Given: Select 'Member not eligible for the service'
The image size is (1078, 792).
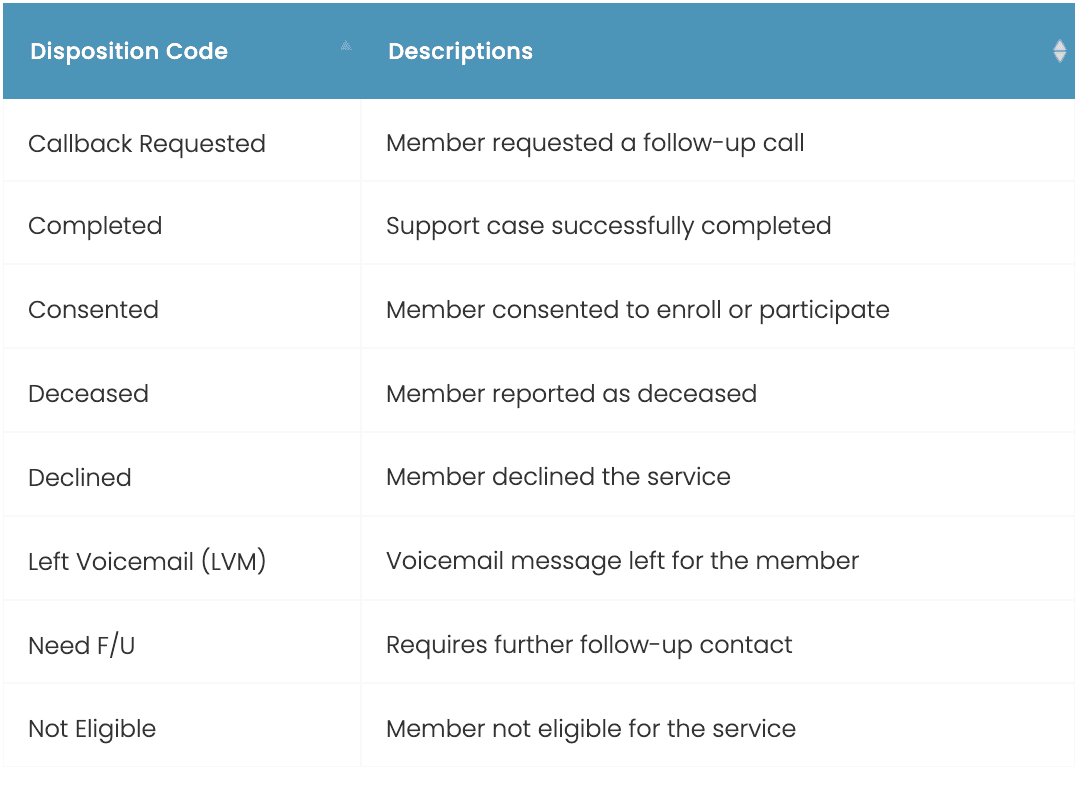Looking at the screenshot, I should tap(591, 729).
